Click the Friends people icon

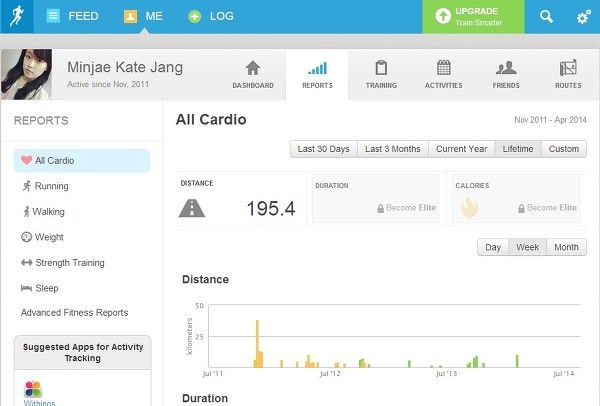pos(506,68)
